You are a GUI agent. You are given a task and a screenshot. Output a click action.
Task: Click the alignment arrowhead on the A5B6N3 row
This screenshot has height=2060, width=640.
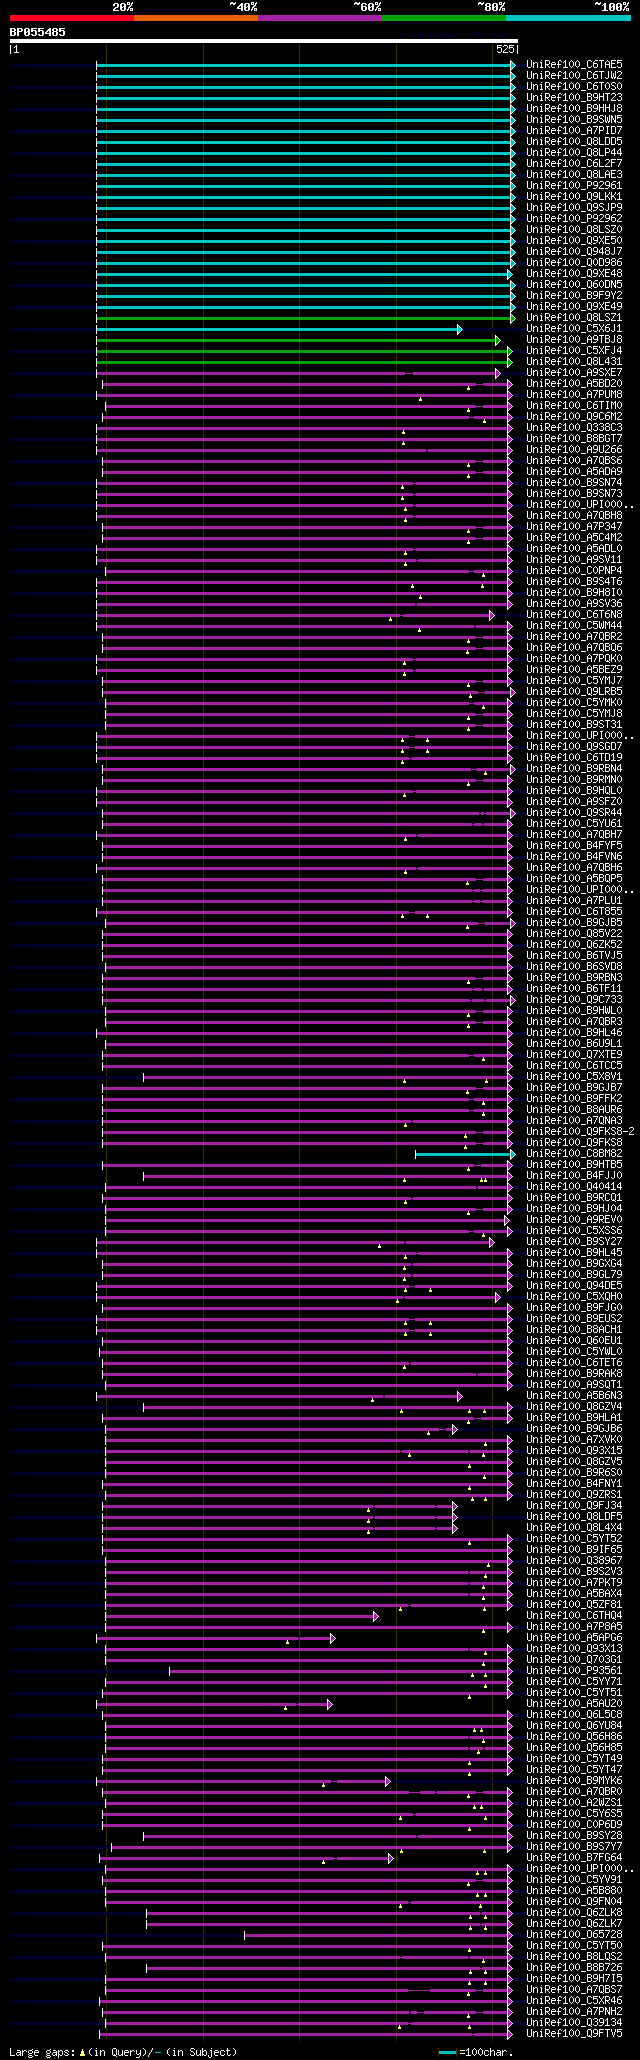coord(460,1396)
